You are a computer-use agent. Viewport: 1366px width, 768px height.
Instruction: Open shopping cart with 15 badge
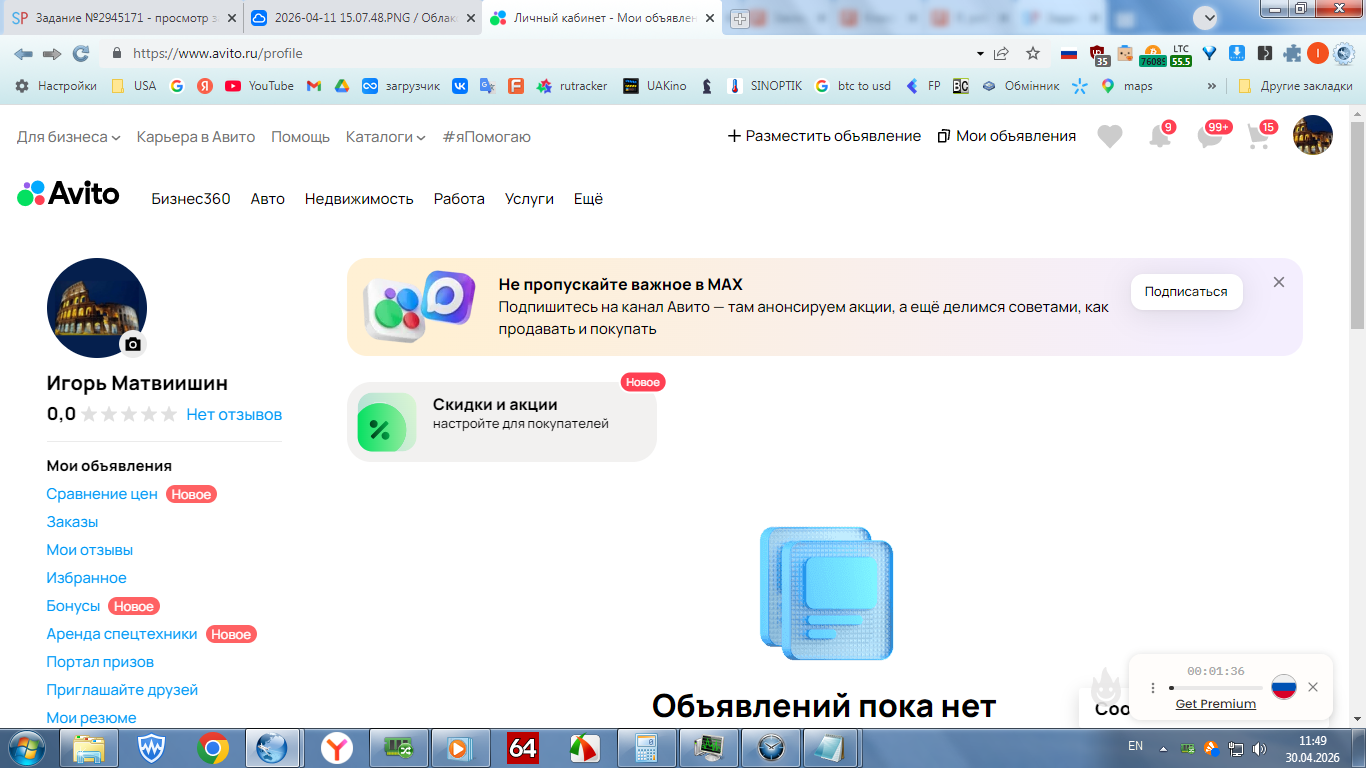1260,136
